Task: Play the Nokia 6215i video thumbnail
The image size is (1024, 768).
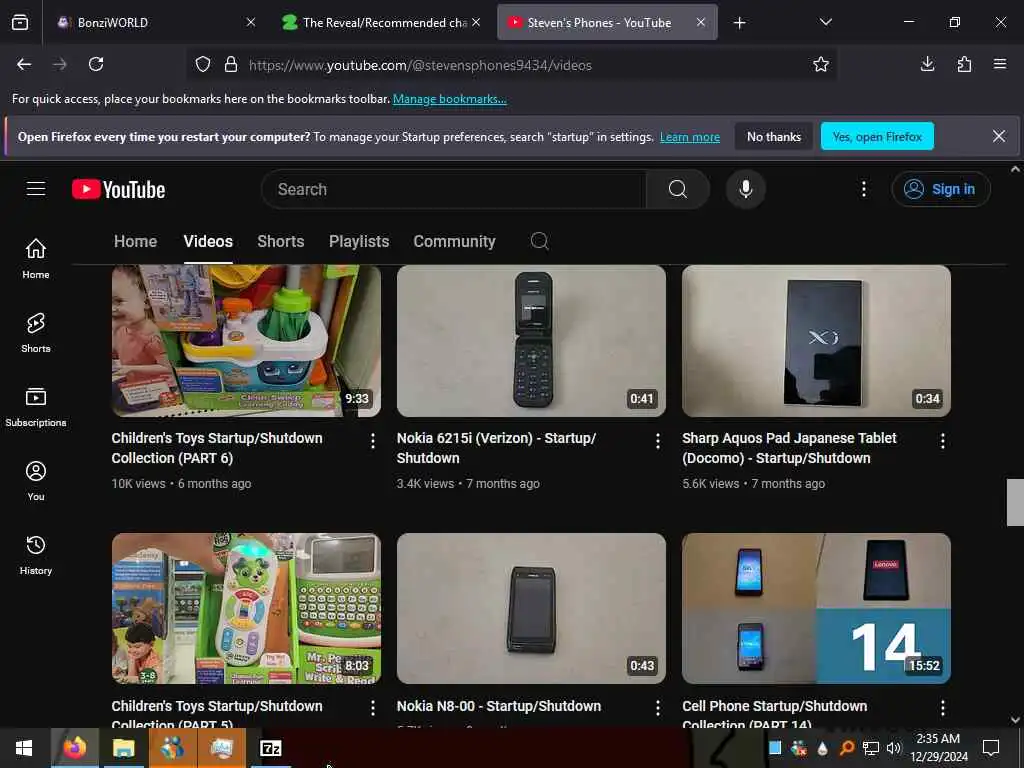Action: (531, 340)
